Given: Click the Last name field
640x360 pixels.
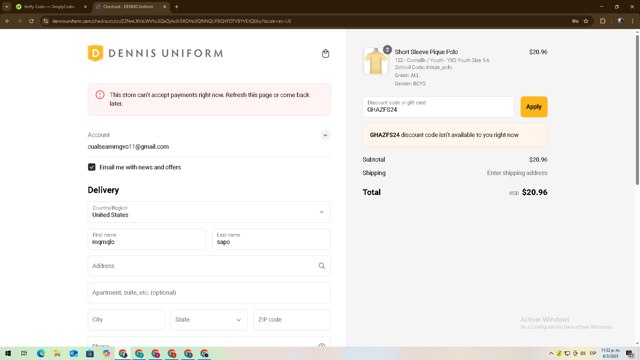Looking at the screenshot, I should point(271,239).
